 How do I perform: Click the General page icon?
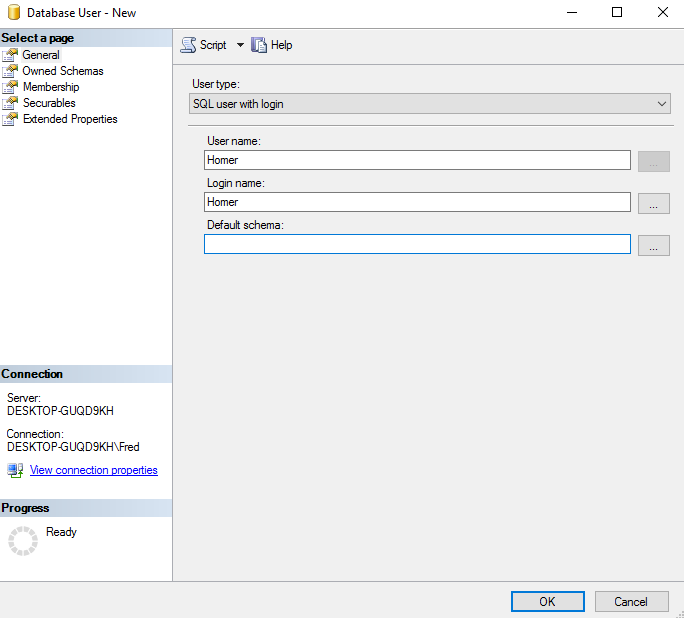(10, 55)
